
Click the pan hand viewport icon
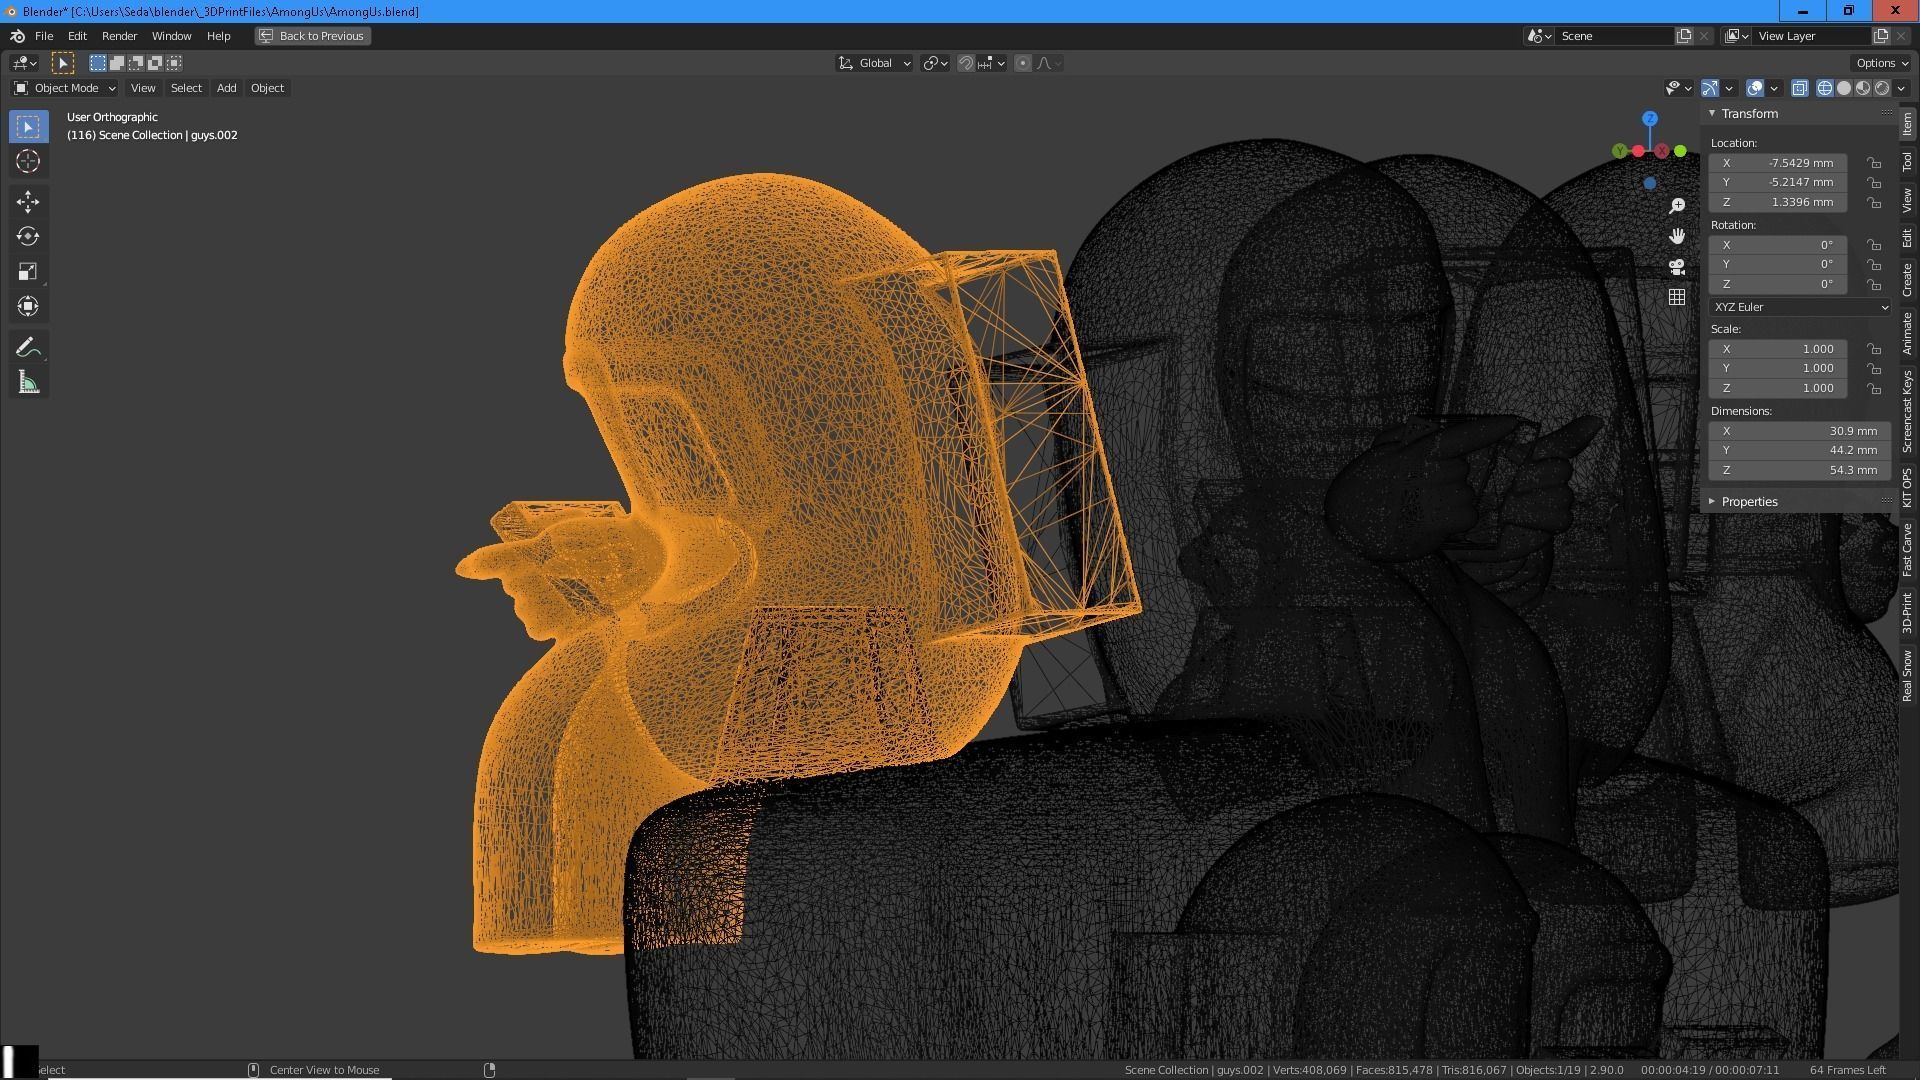tap(1677, 236)
